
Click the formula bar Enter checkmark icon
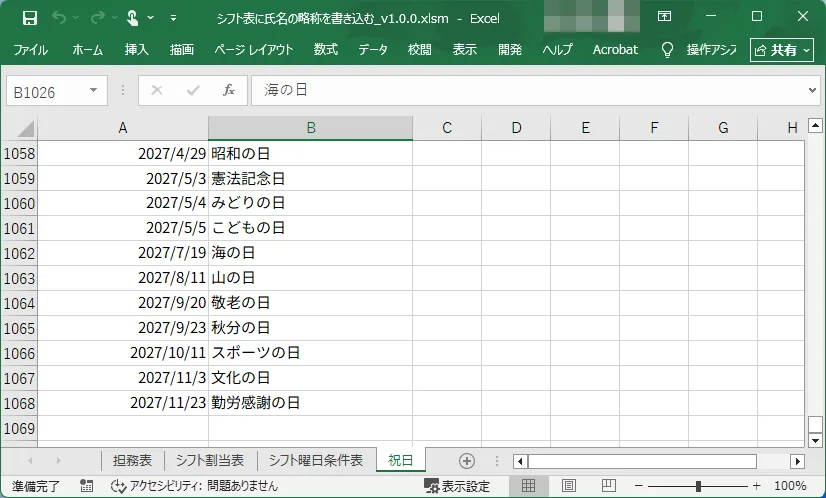click(x=193, y=90)
